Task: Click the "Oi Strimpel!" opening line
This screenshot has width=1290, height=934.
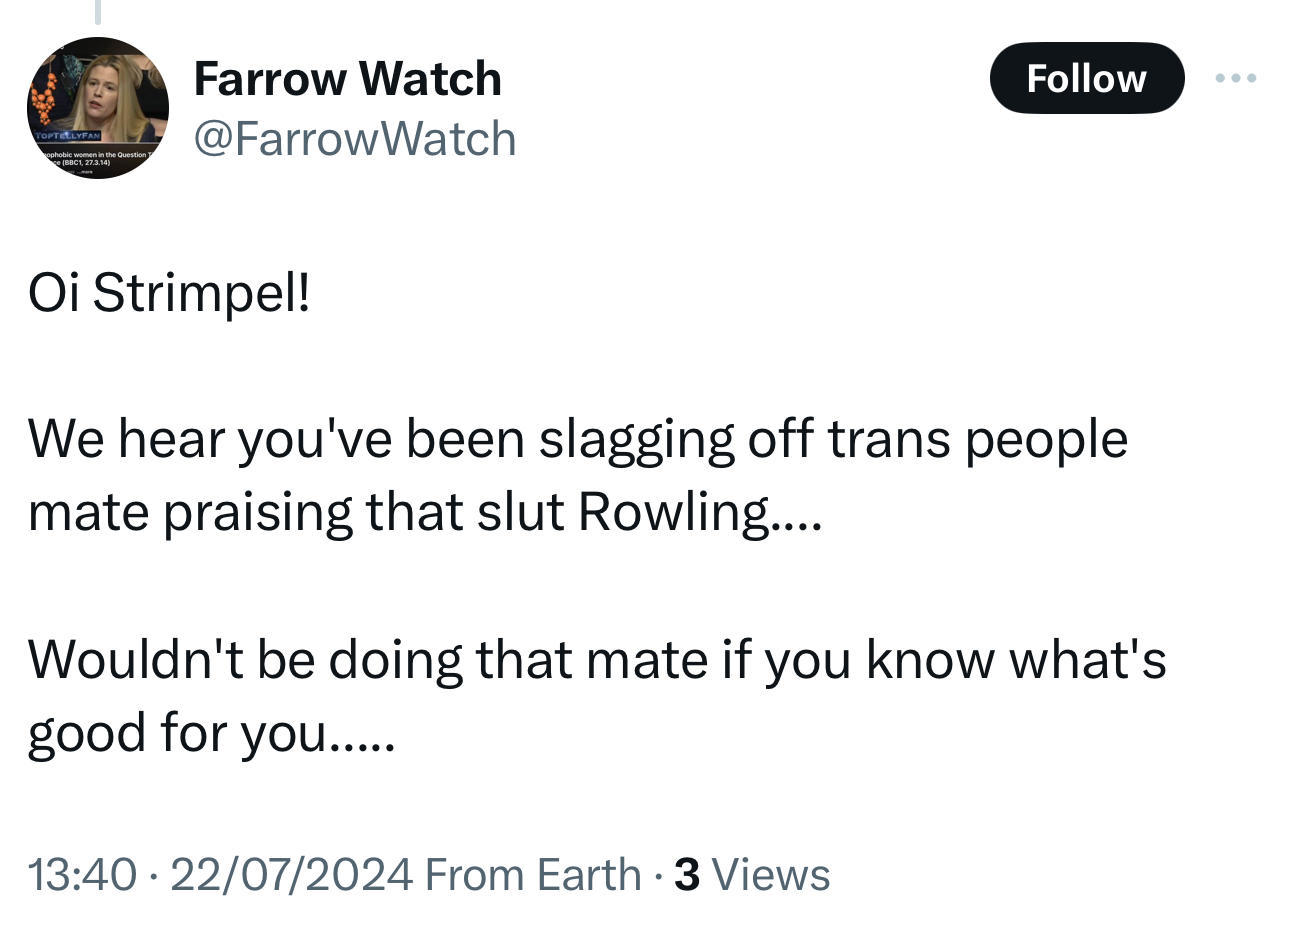Action: [x=169, y=292]
